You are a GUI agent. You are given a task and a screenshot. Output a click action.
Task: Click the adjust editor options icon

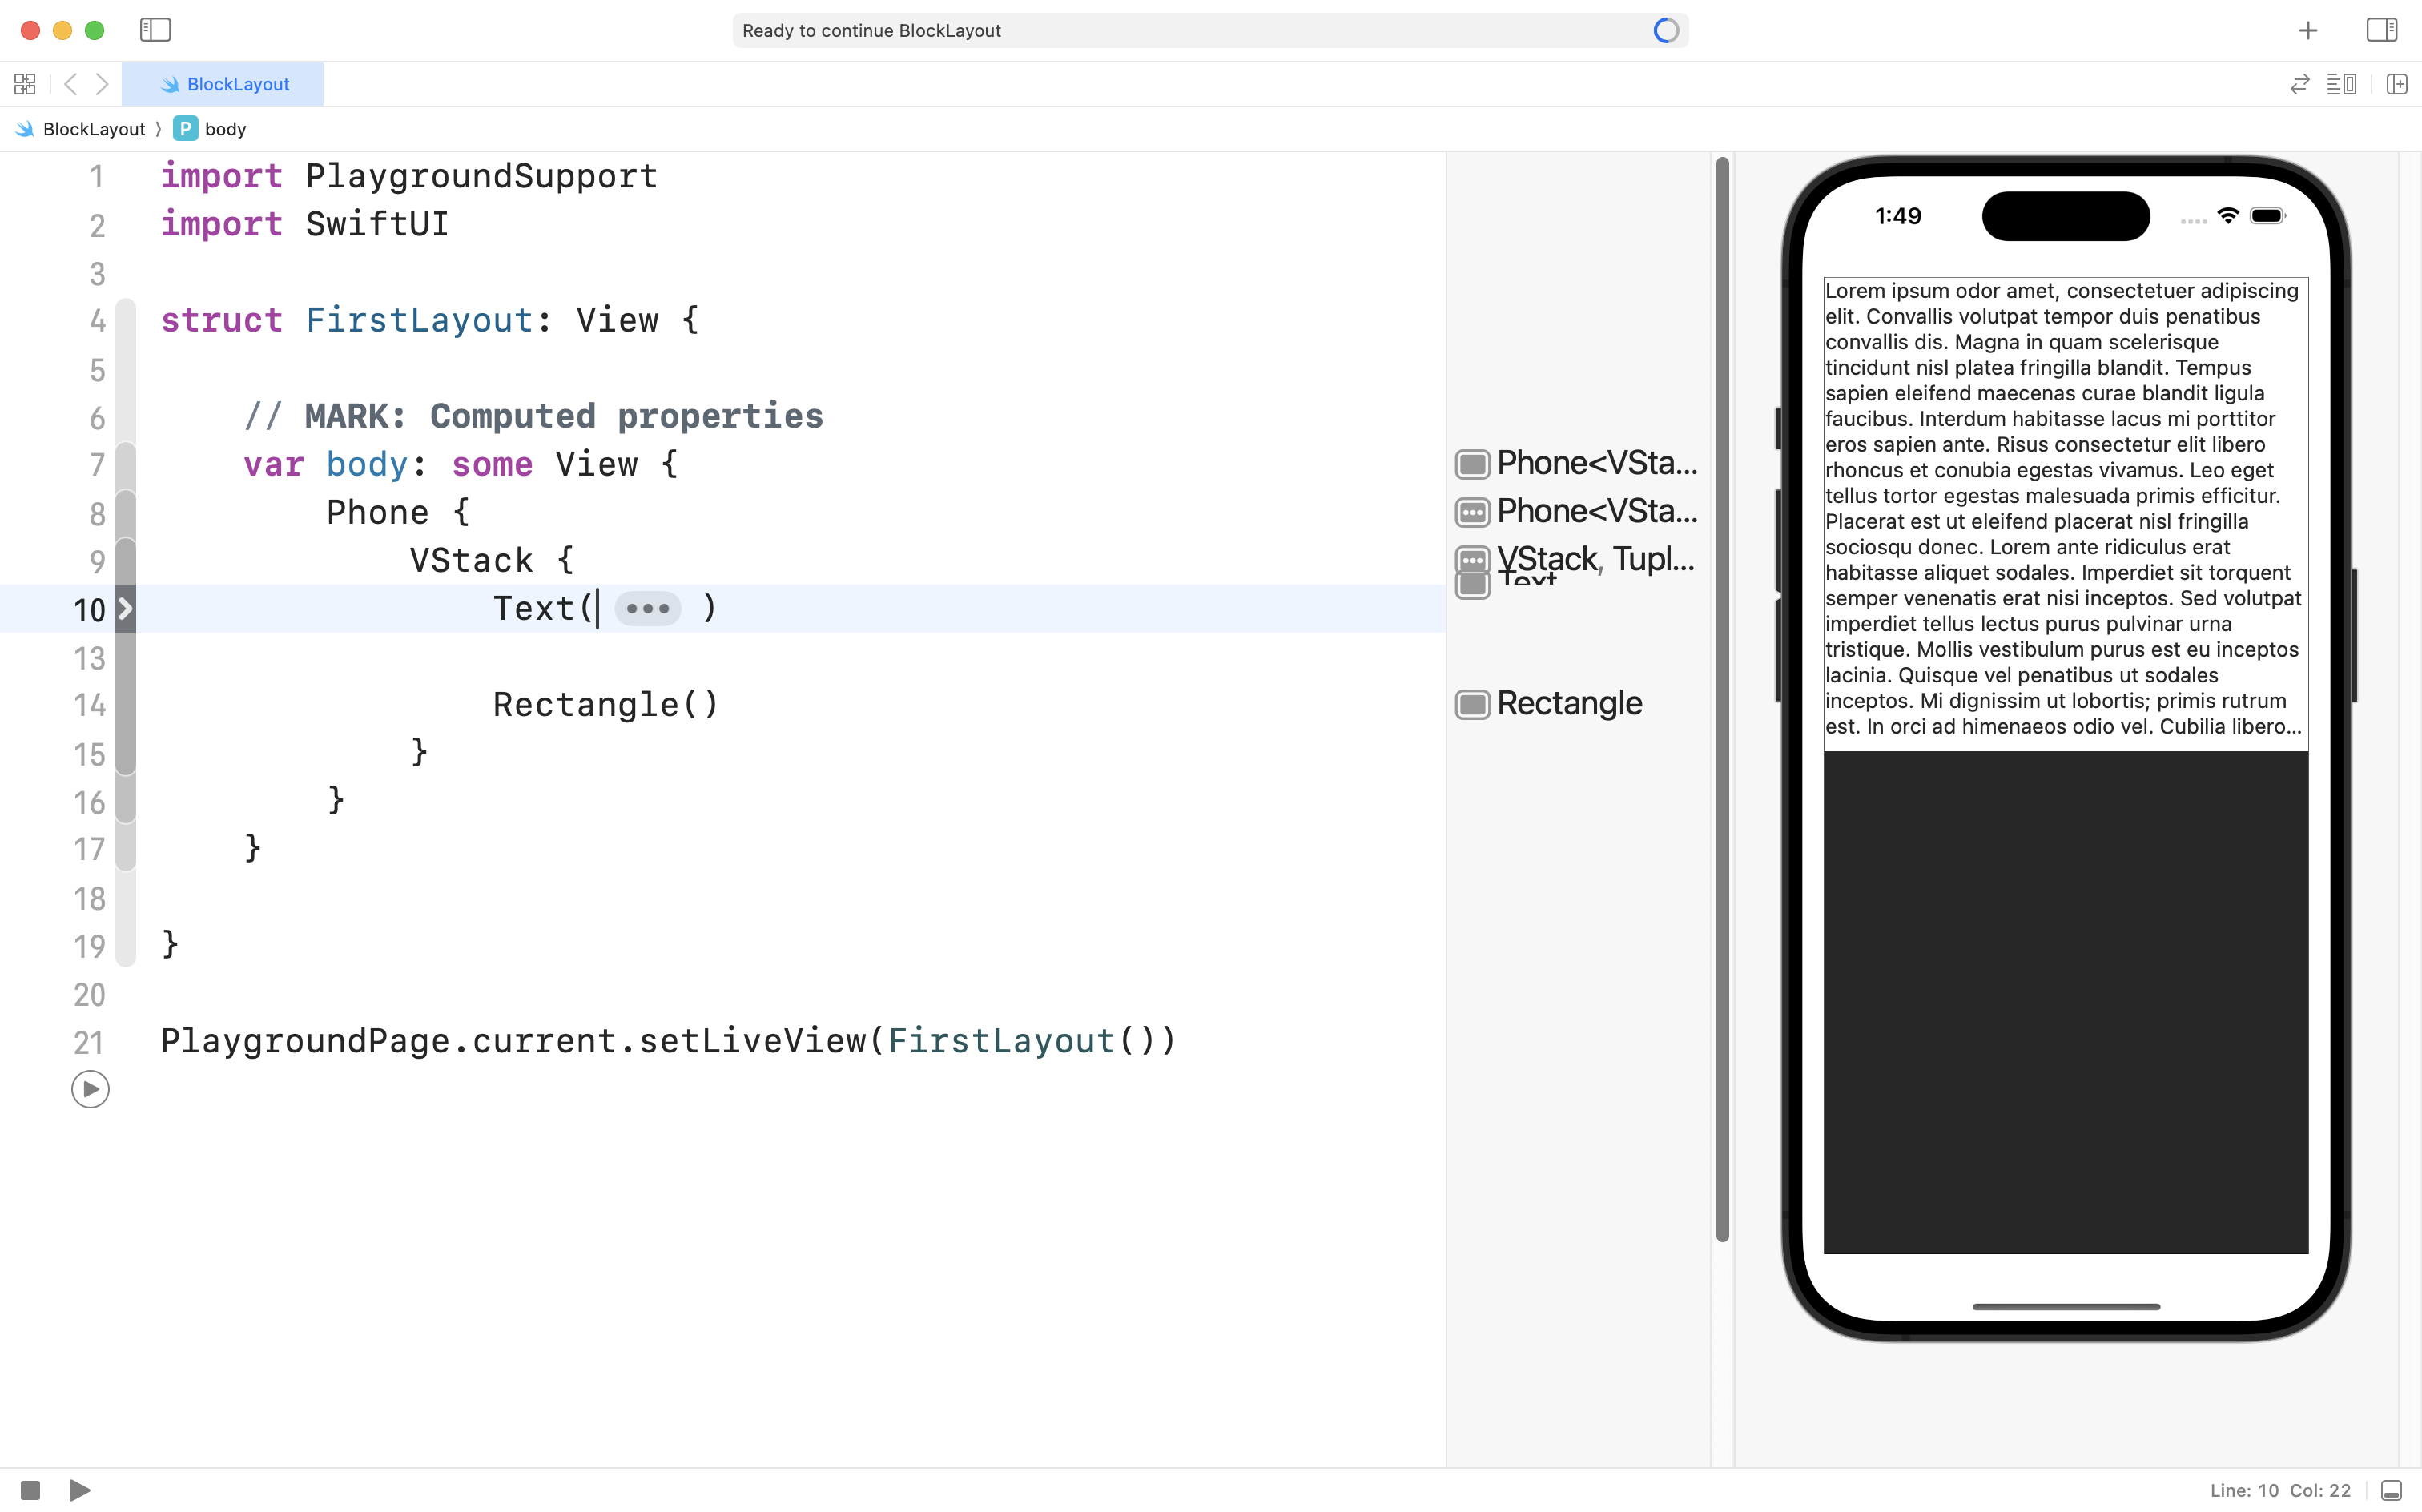coord(2341,84)
